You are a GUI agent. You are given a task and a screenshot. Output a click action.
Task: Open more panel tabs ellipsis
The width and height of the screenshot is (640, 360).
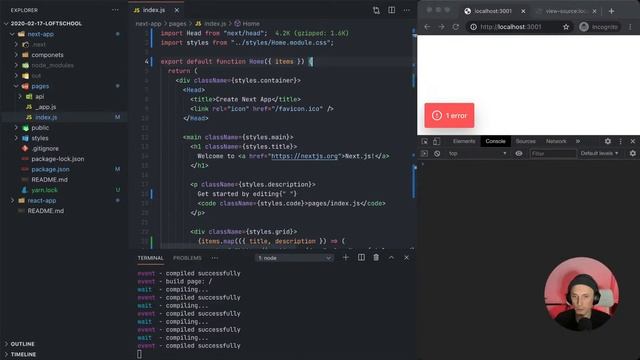tap(215, 258)
